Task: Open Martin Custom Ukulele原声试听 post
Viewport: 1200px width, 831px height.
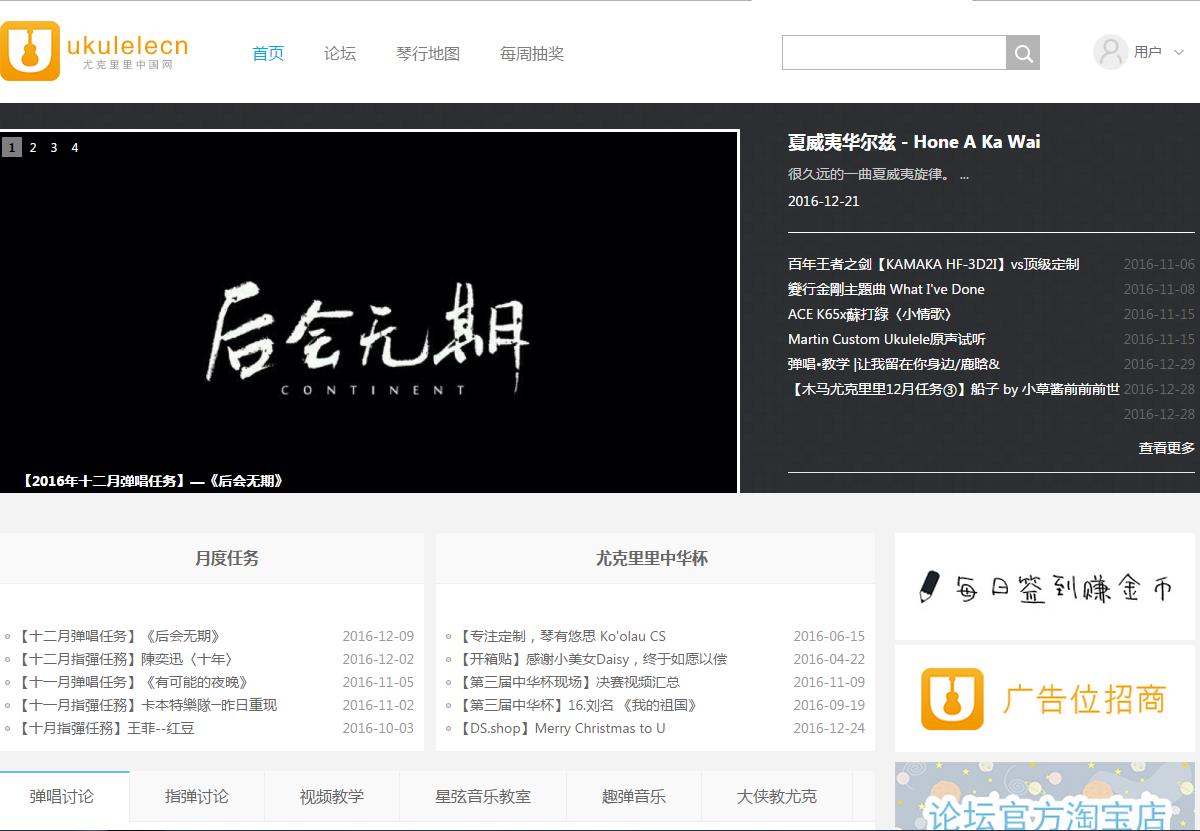Action: [887, 339]
